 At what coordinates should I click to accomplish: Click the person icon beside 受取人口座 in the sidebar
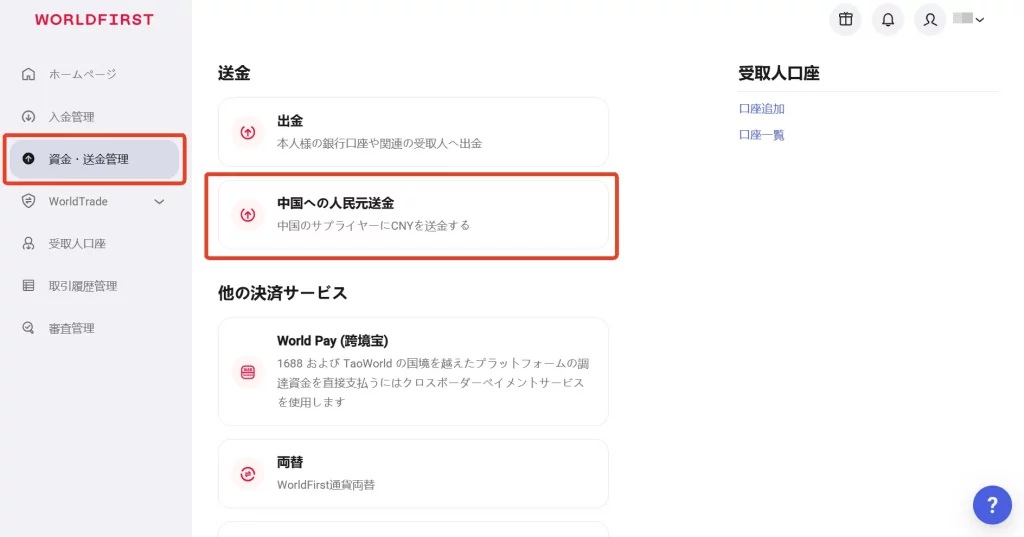[x=28, y=244]
